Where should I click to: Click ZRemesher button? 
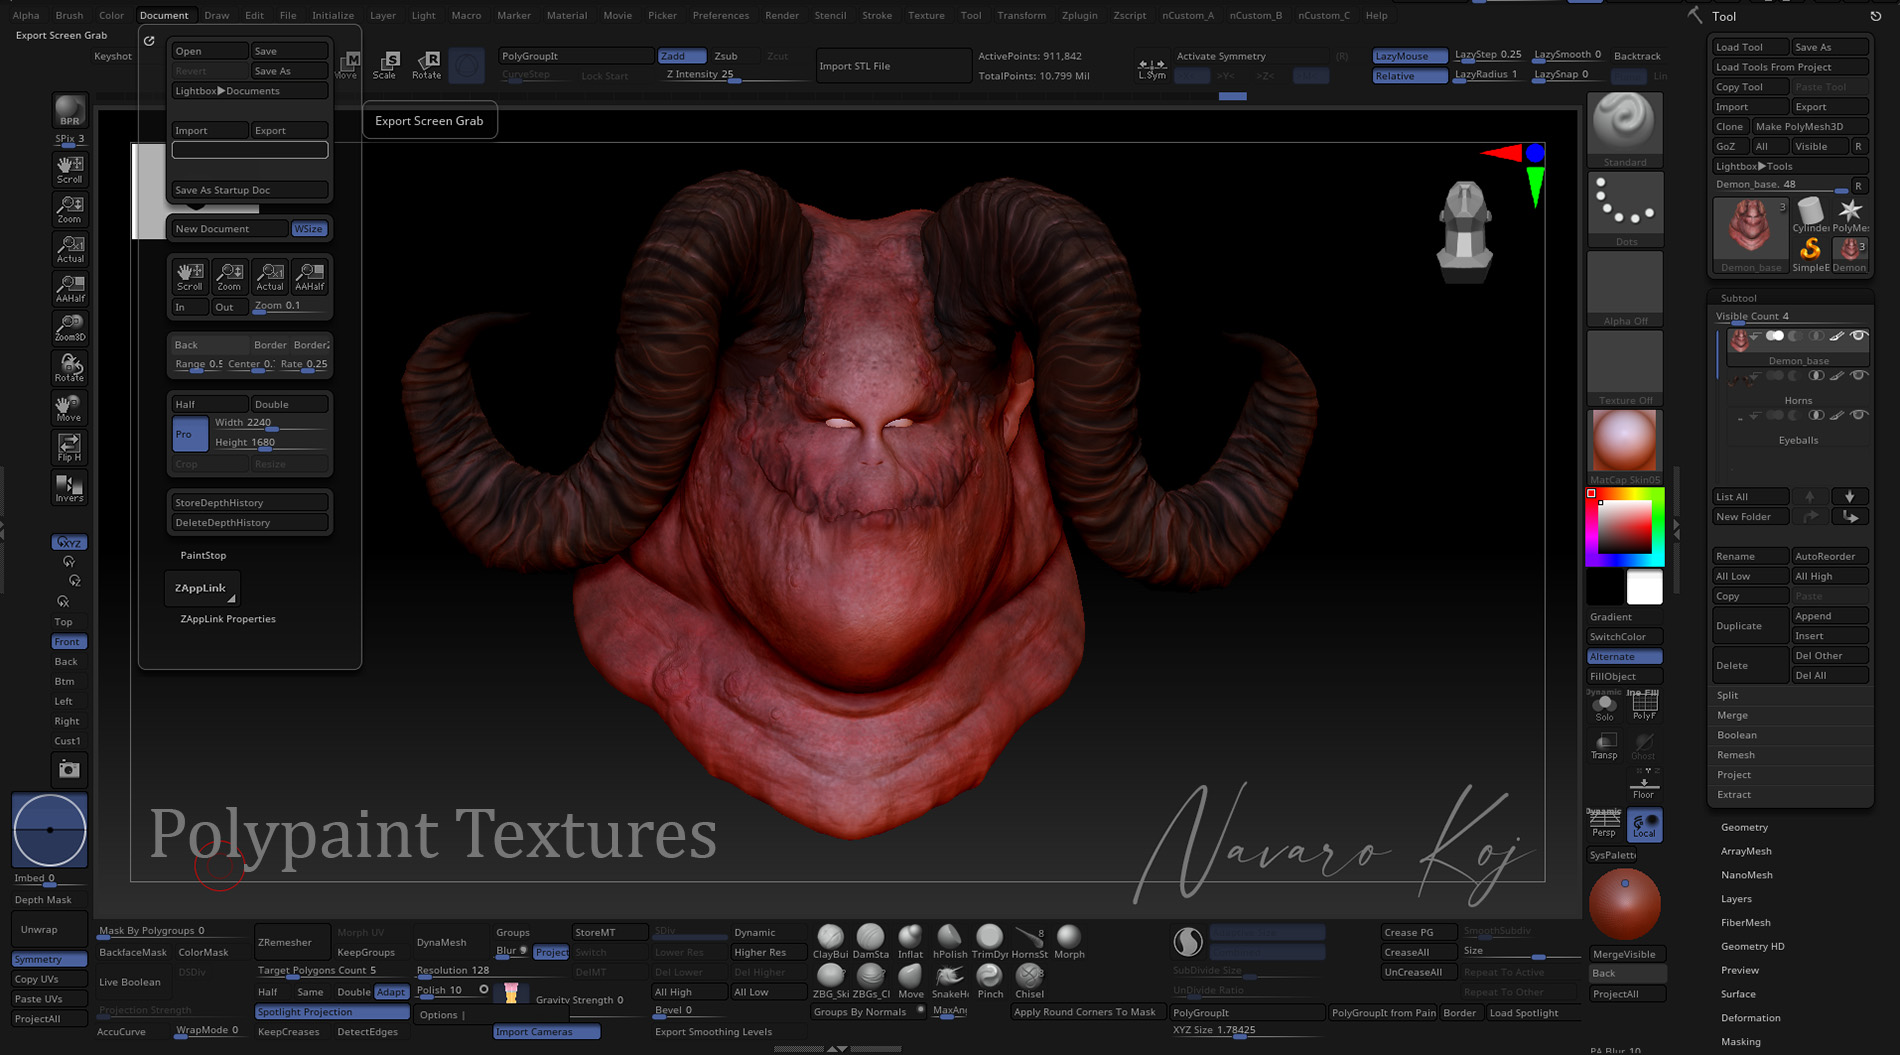(x=292, y=942)
